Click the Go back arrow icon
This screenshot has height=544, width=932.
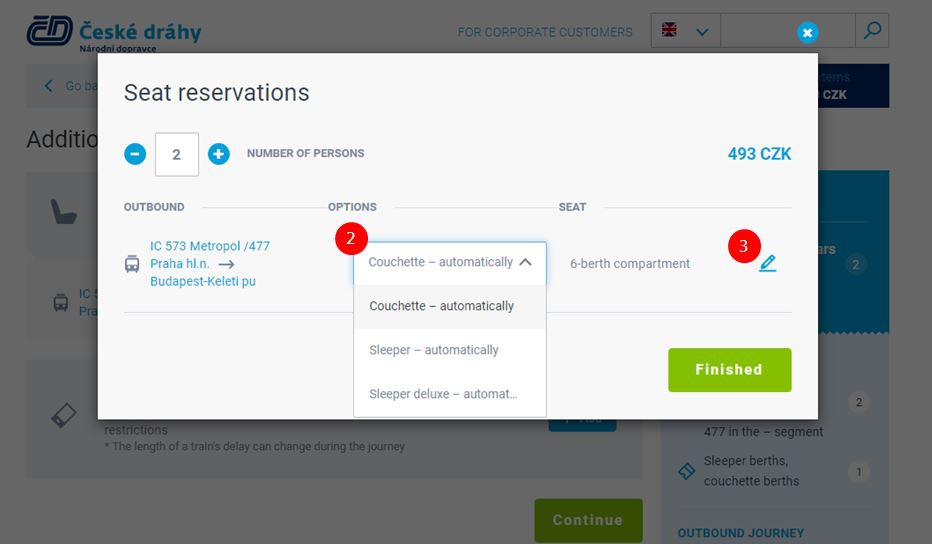coord(49,86)
